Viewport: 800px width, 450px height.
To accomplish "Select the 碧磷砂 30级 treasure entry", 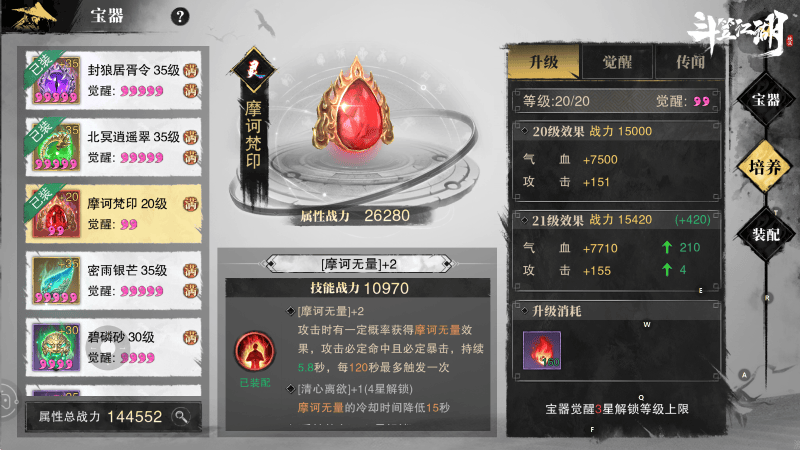I will (113, 347).
